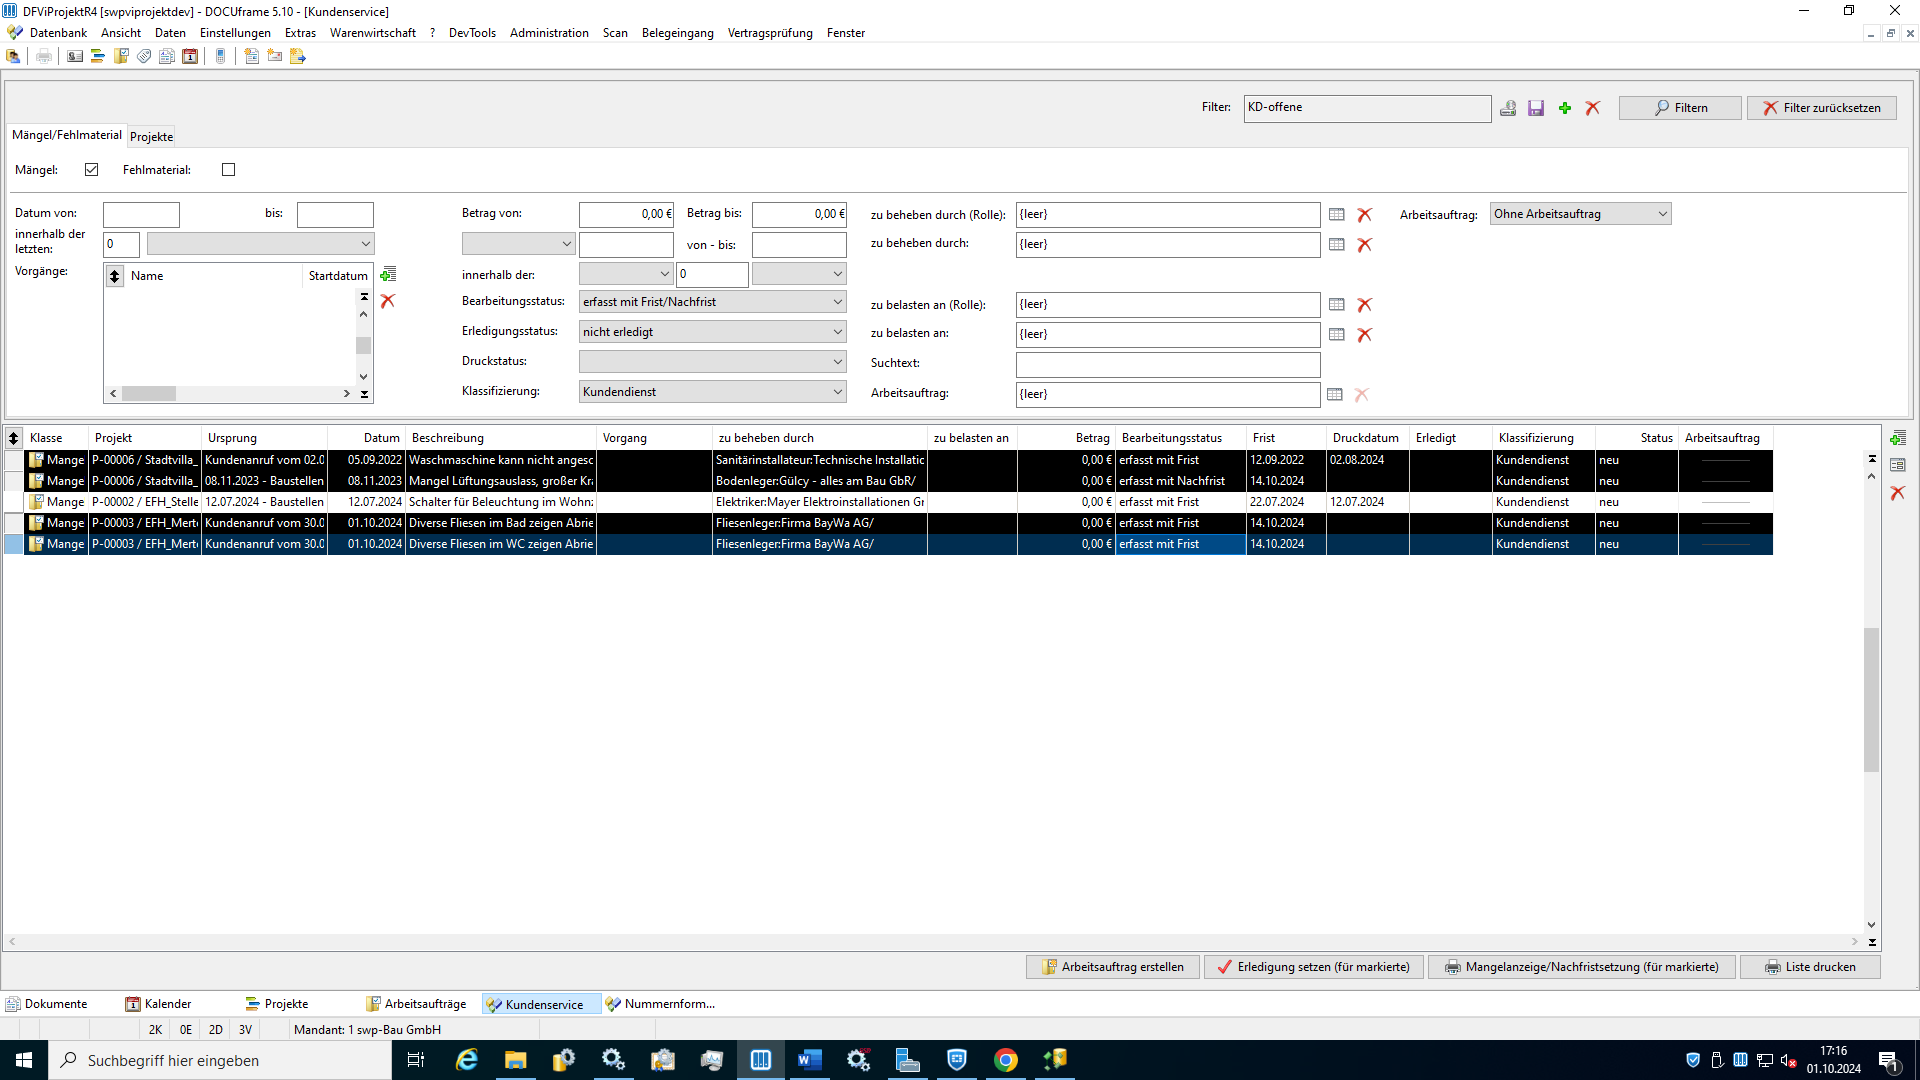Click the filter drive/load icon

click(x=1508, y=108)
